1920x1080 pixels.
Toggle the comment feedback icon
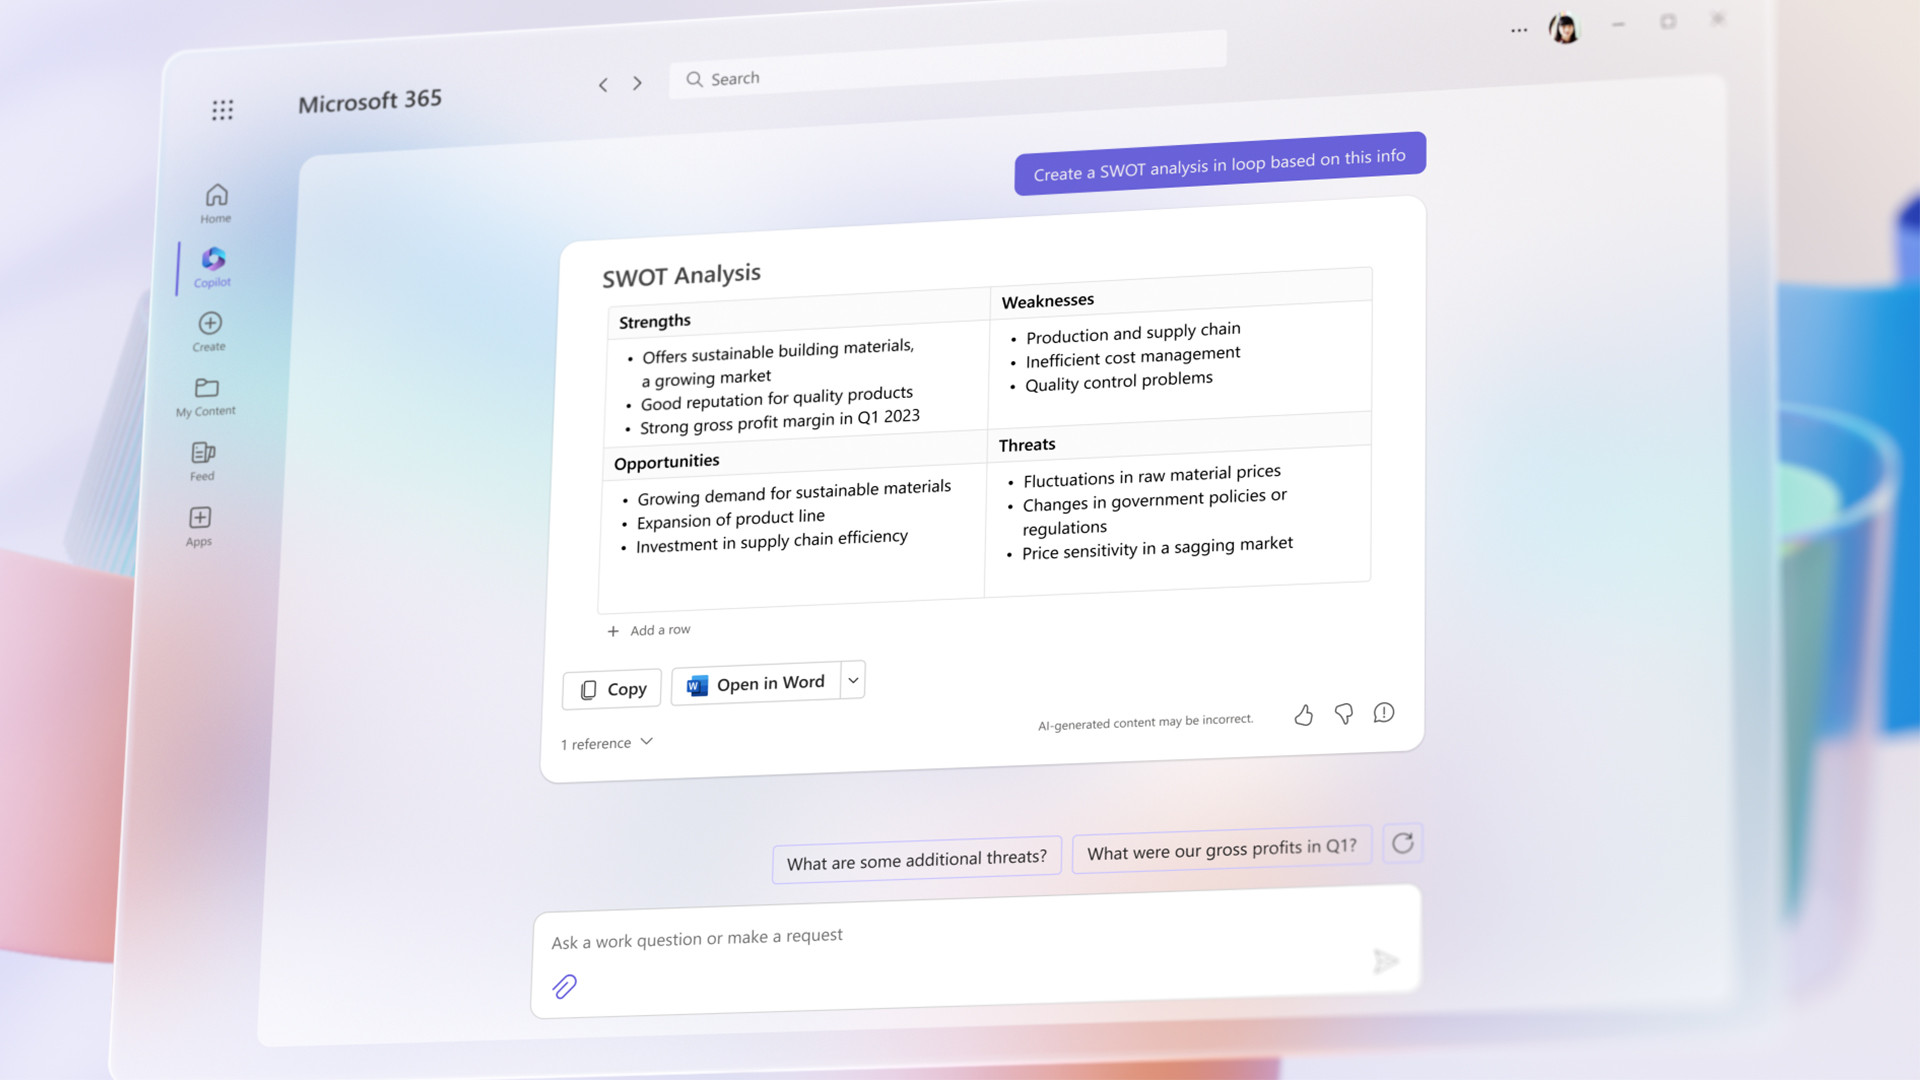click(1383, 711)
